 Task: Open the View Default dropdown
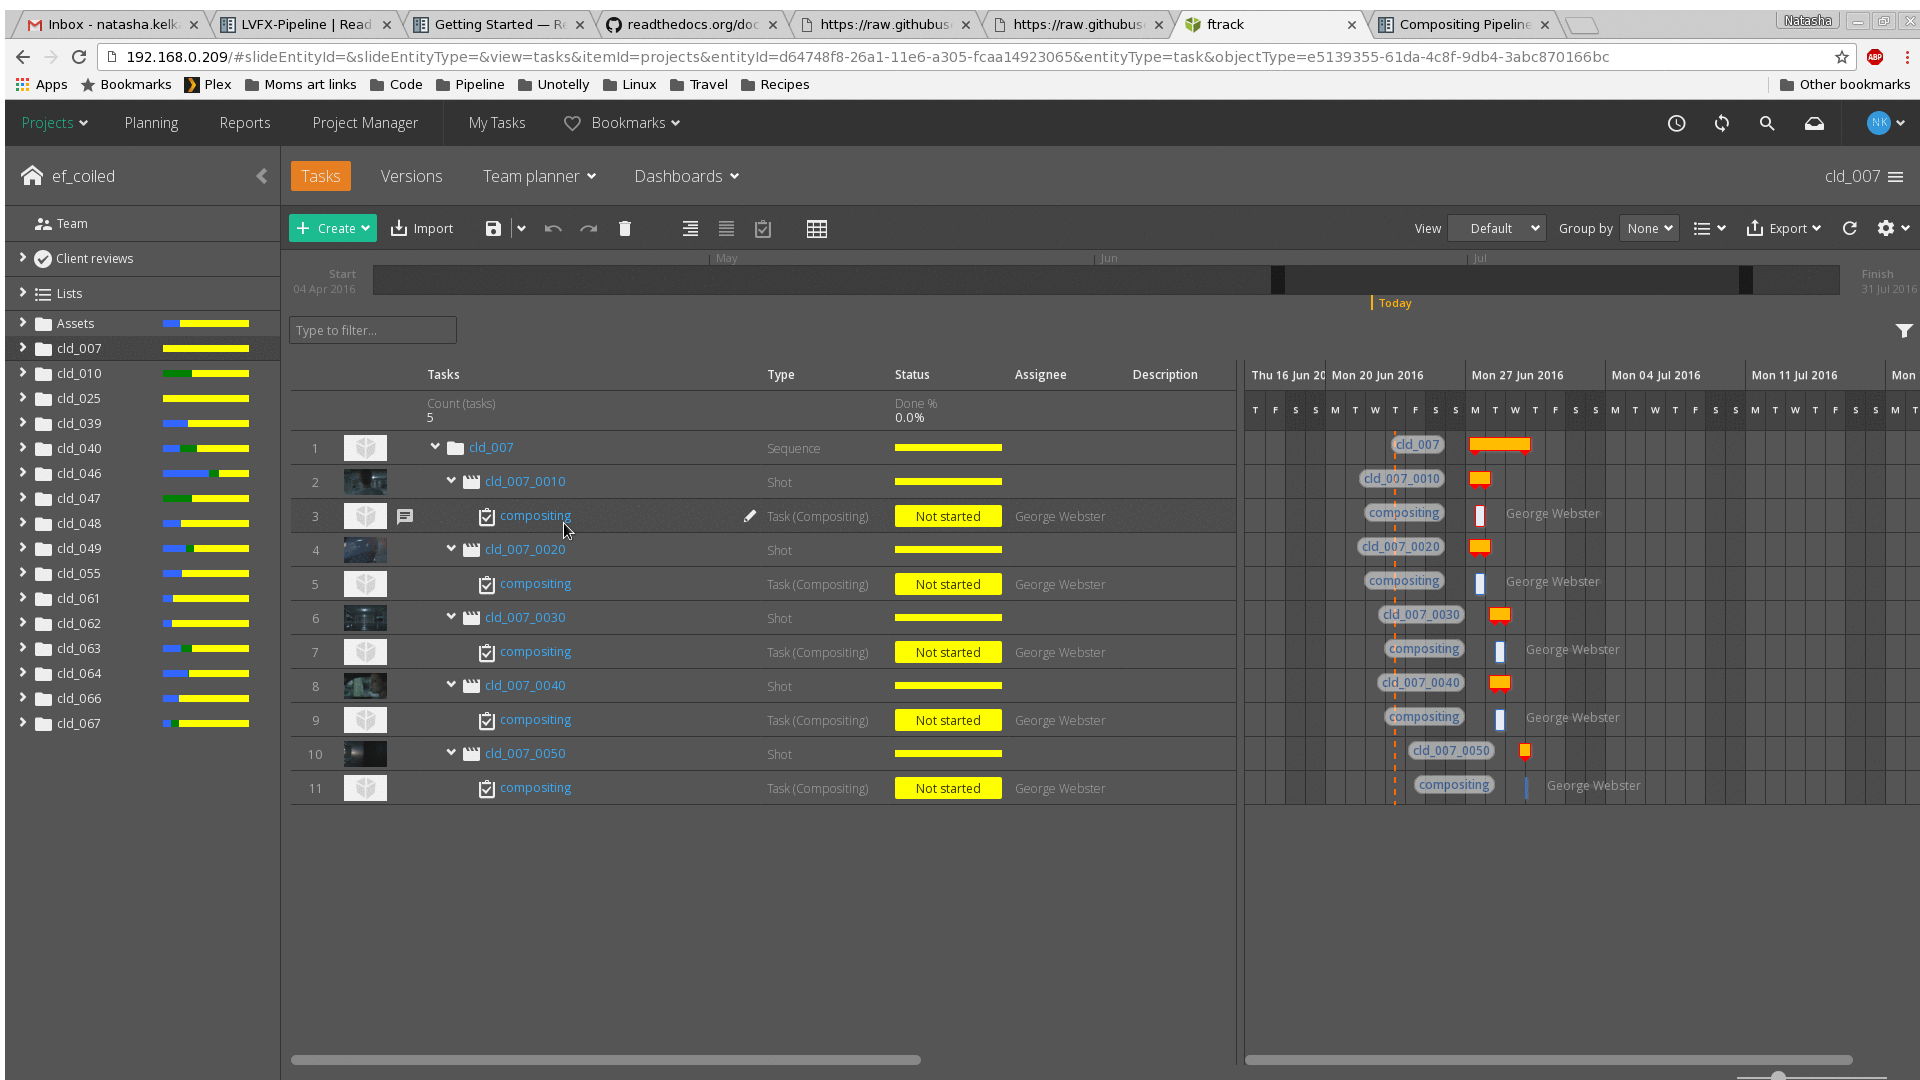pos(1496,229)
